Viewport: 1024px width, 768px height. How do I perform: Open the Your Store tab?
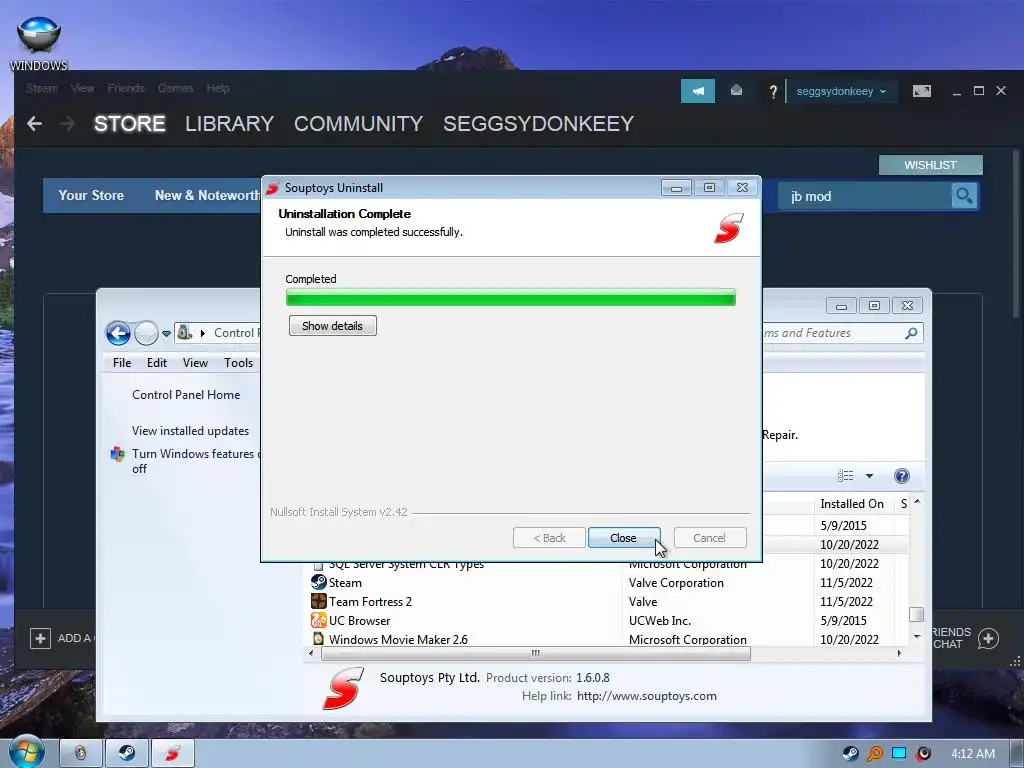click(91, 195)
